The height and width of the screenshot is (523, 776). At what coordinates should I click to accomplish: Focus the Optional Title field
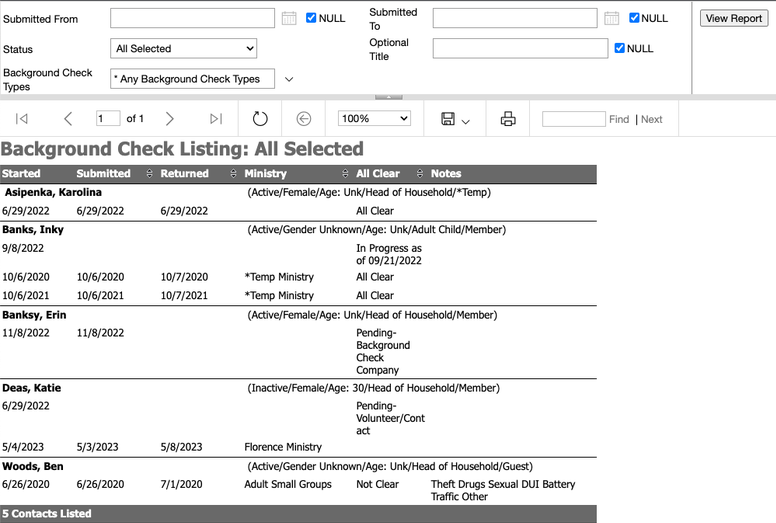pos(520,48)
